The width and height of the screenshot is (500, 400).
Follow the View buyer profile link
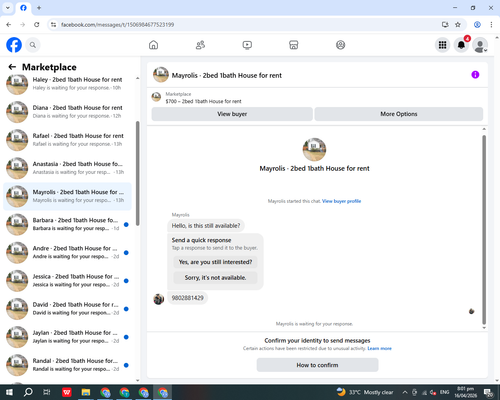tap(341, 201)
